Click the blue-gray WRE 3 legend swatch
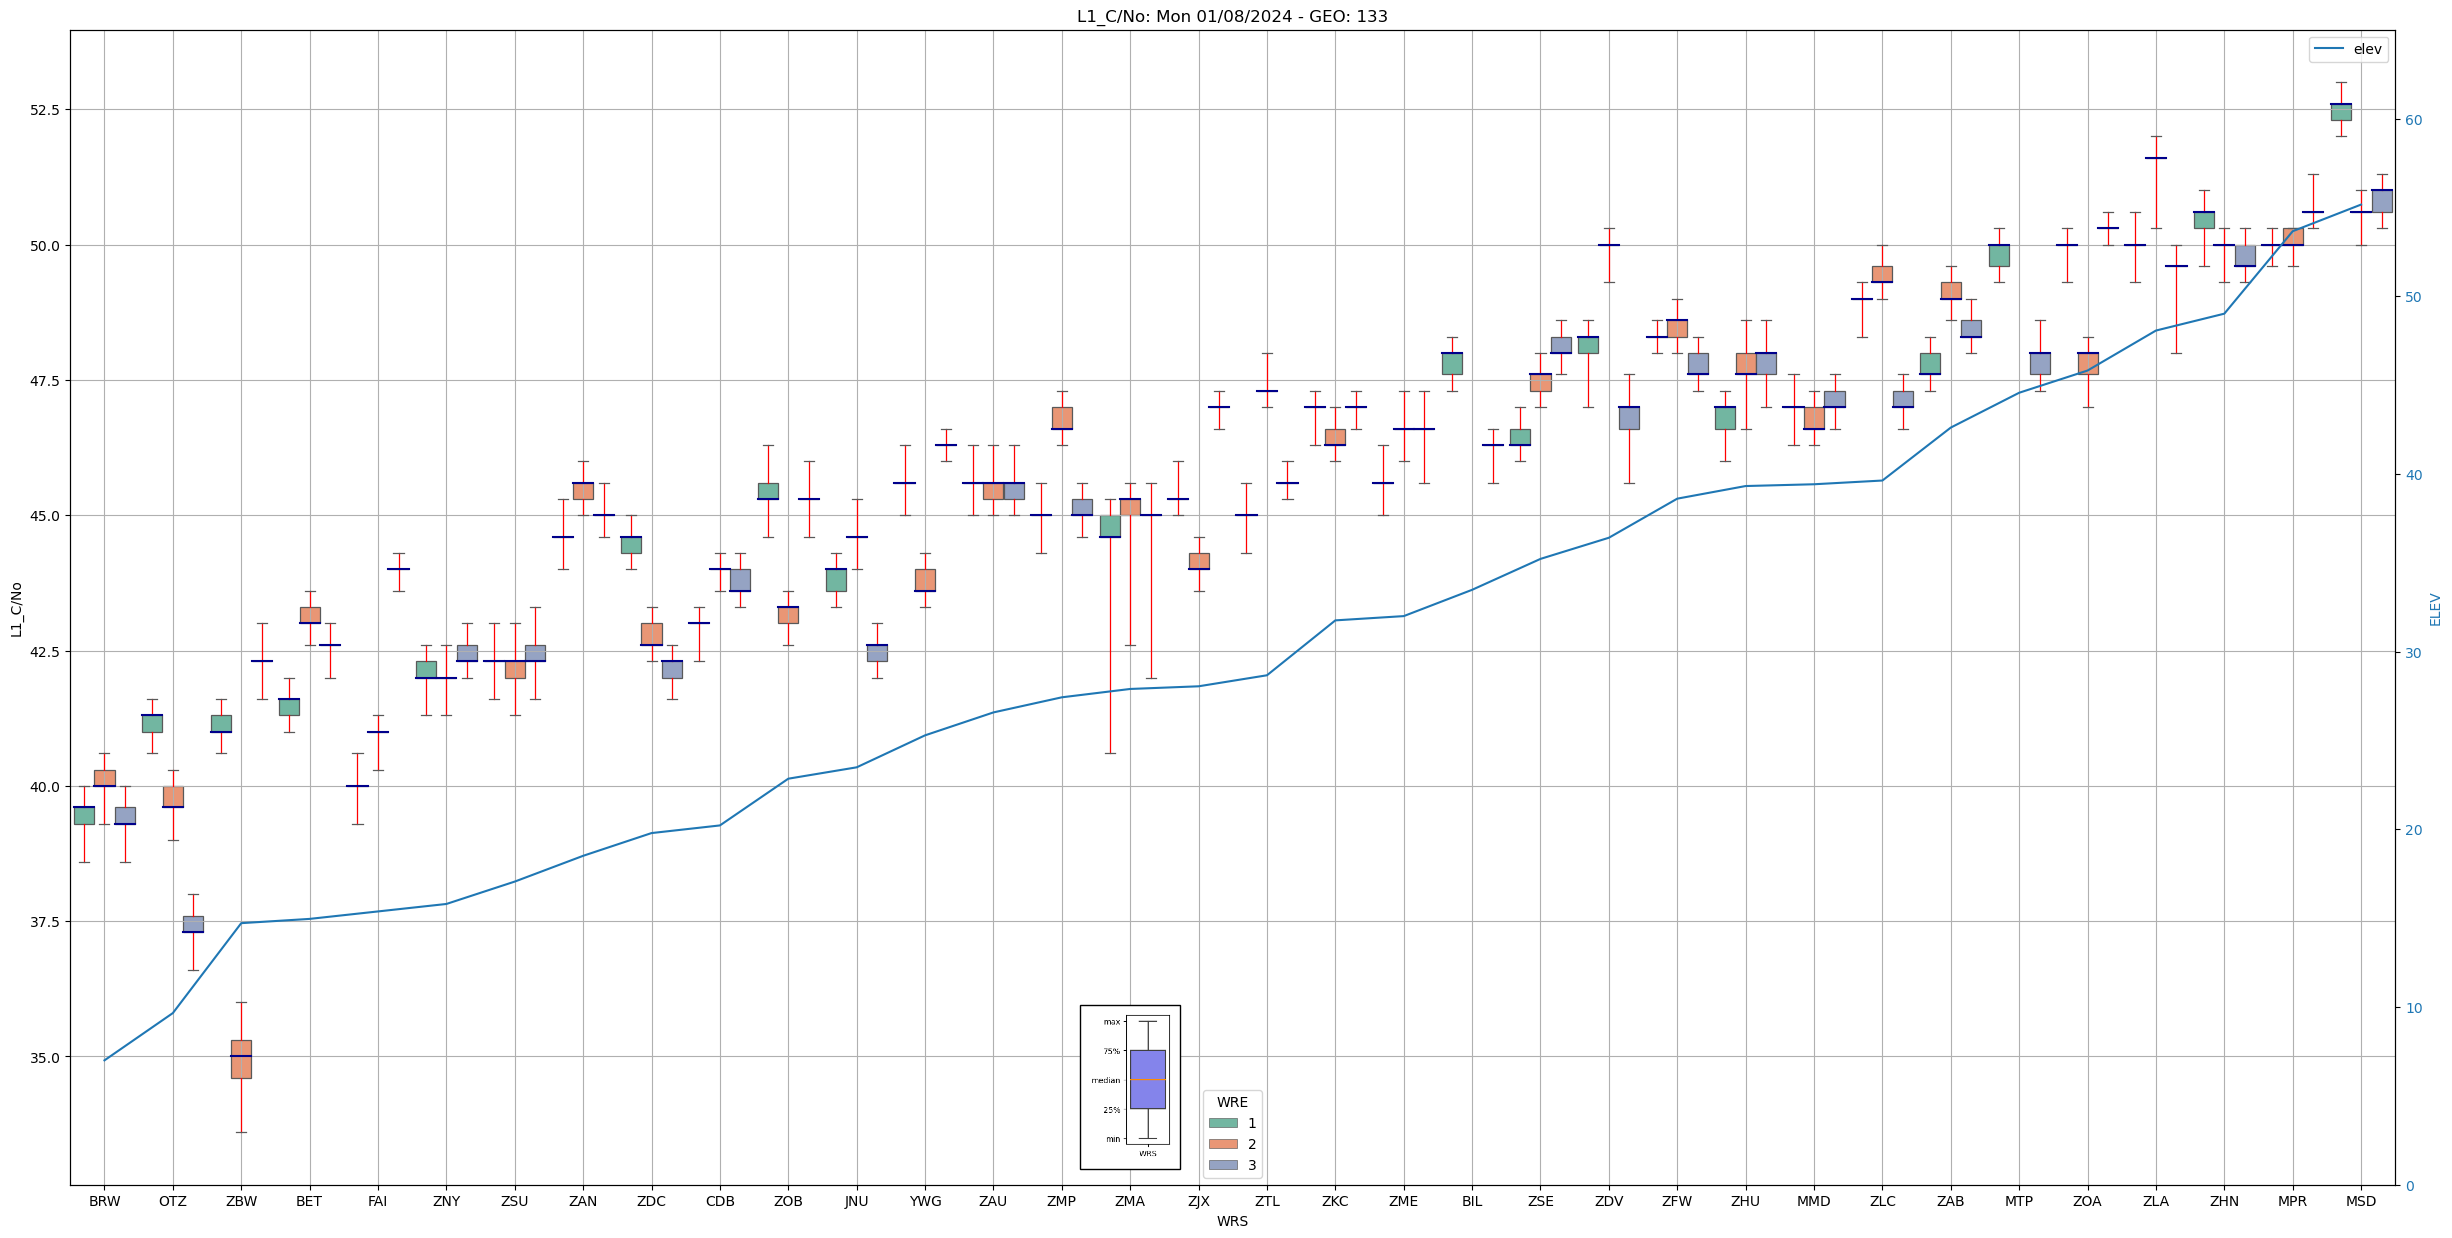 [x=1222, y=1165]
